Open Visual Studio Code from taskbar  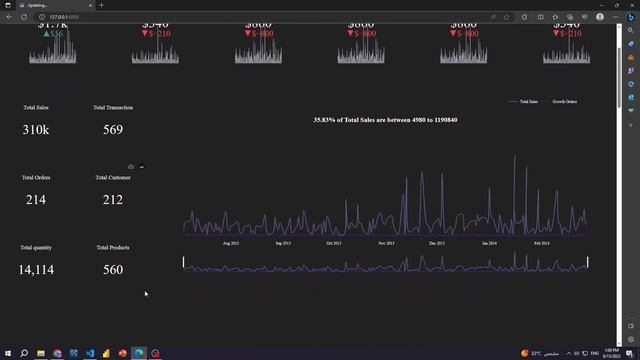(90, 353)
